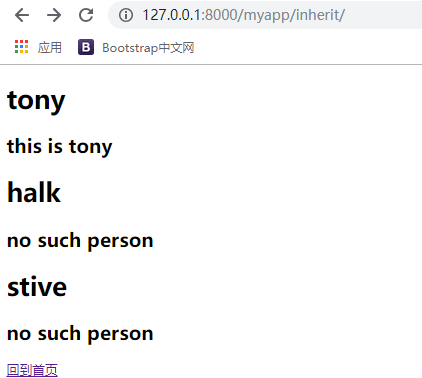Open site information via the circled i icon

126,15
